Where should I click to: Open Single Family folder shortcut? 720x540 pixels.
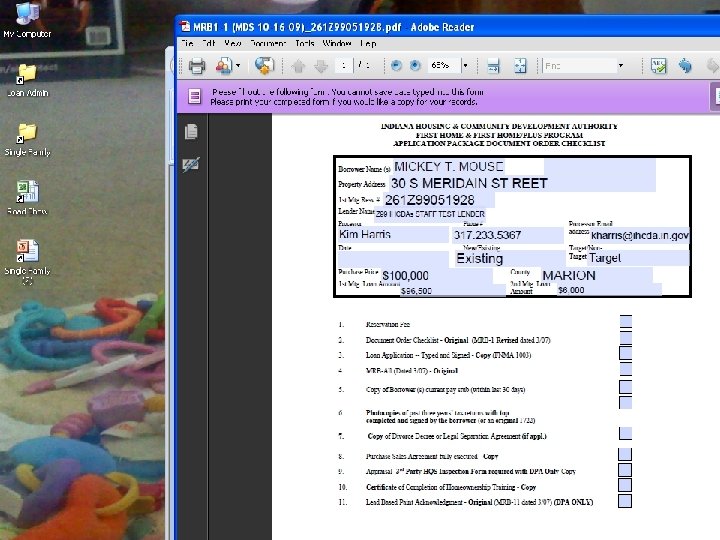[27, 140]
